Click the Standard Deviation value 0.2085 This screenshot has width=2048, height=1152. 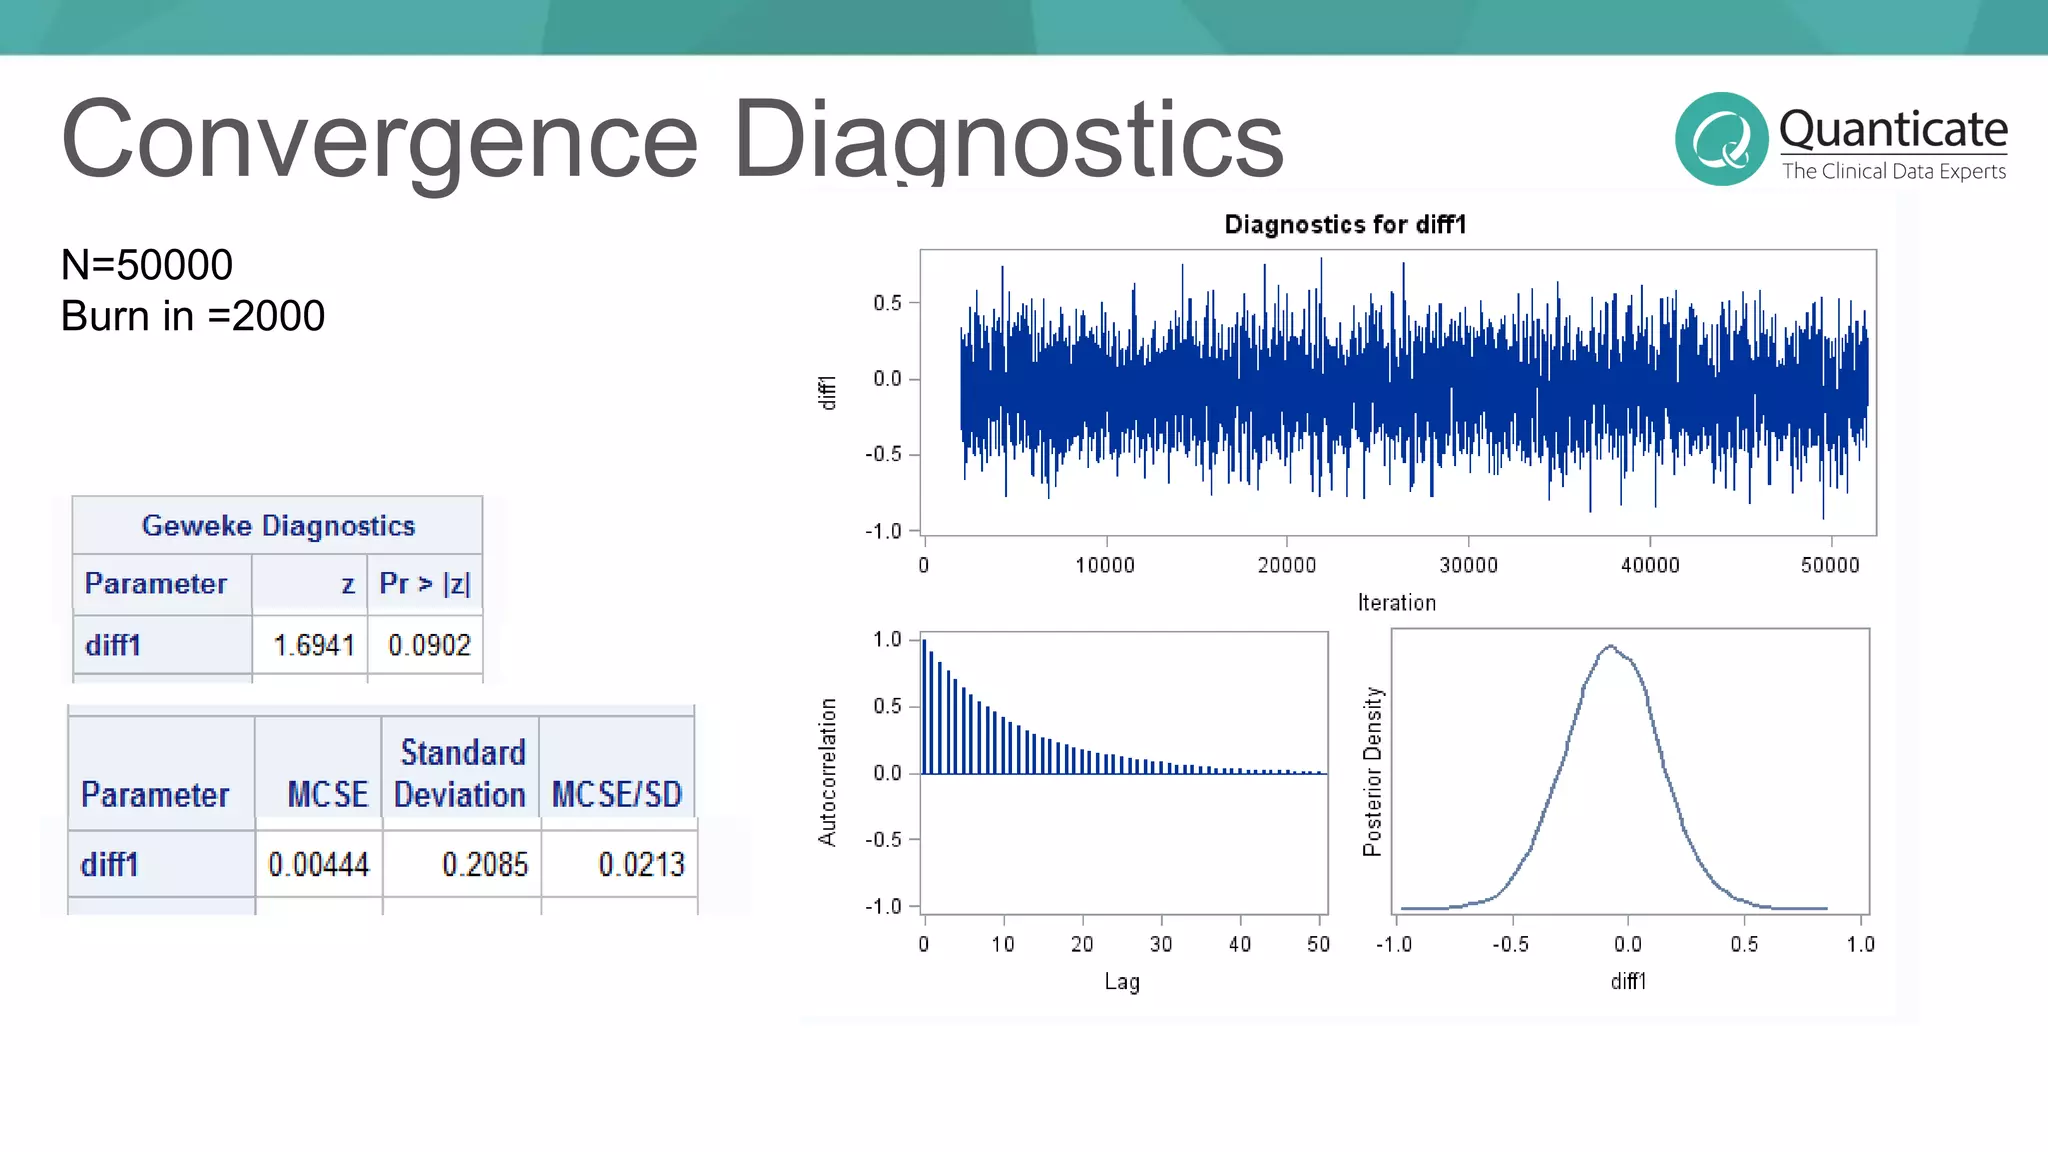[x=484, y=864]
